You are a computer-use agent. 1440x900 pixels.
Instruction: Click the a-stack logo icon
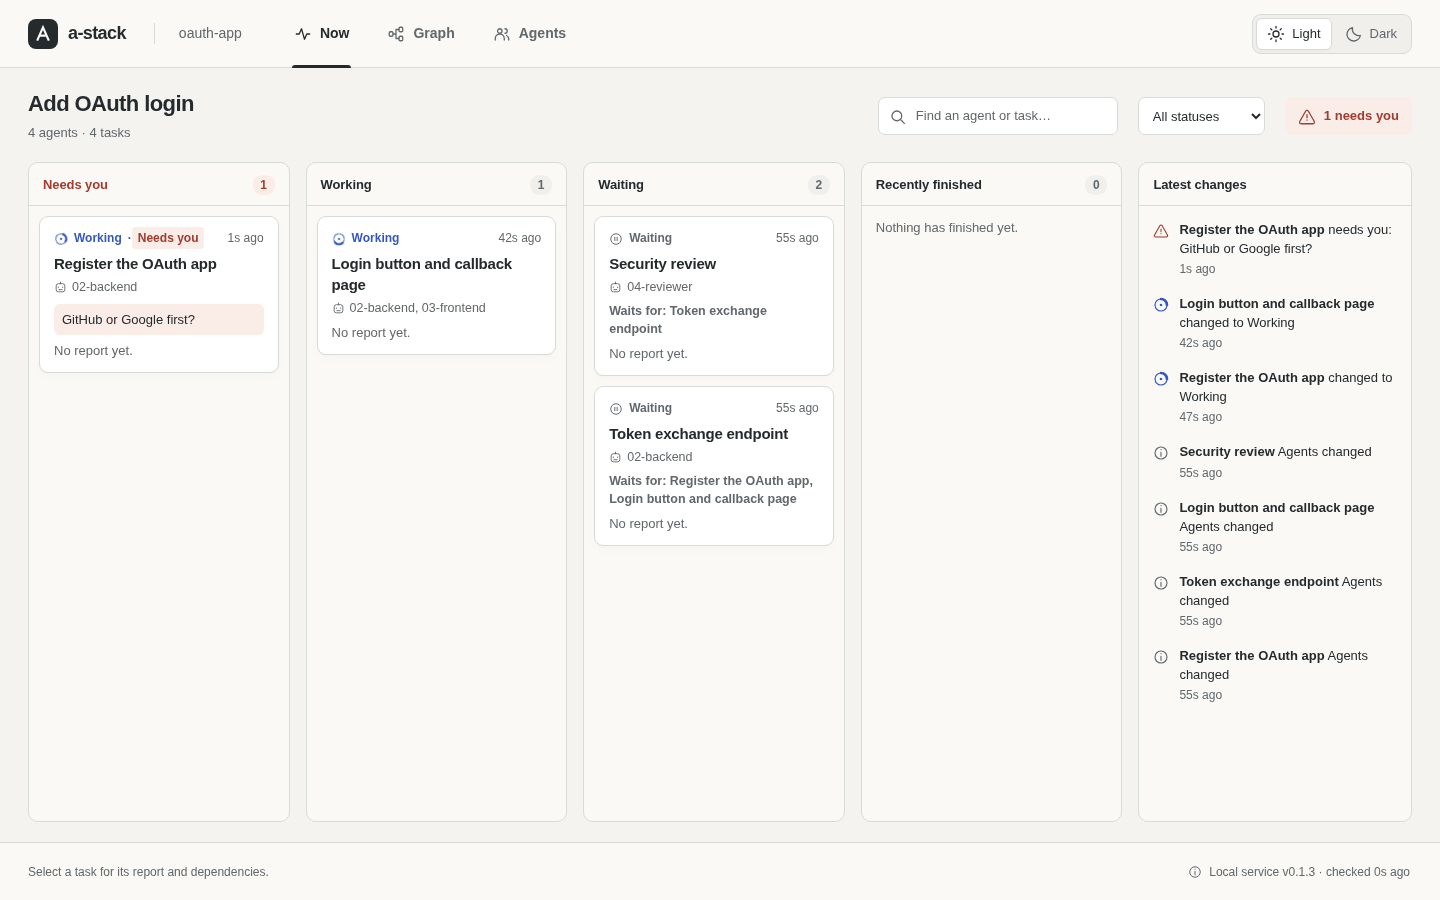pyautogui.click(x=43, y=34)
